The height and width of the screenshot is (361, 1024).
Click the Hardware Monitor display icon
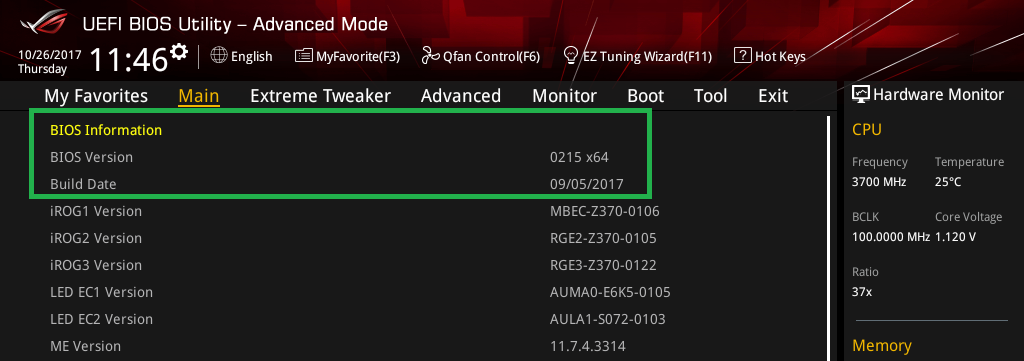861,95
